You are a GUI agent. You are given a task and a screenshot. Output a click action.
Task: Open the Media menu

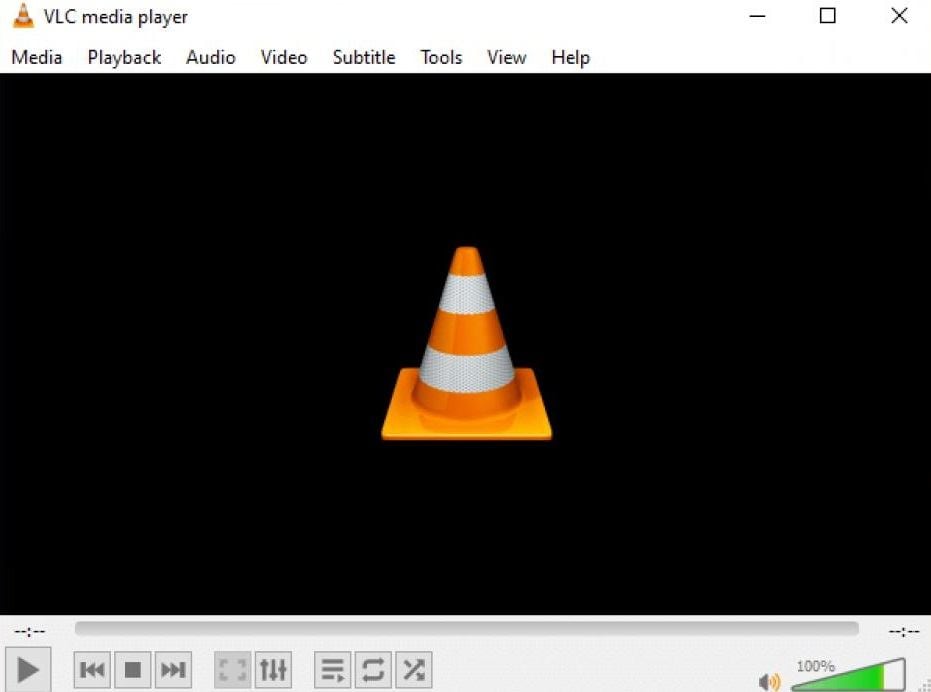[x=37, y=58]
